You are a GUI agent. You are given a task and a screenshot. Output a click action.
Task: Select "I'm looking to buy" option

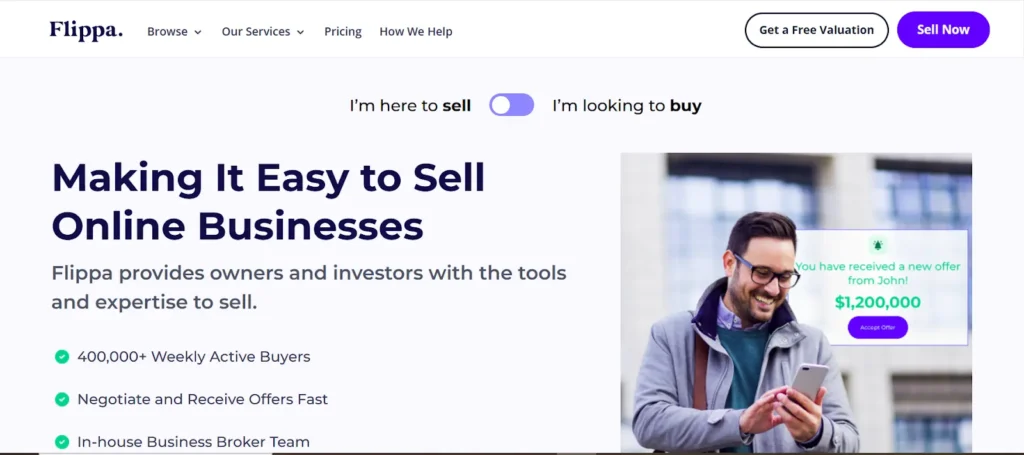click(x=626, y=105)
